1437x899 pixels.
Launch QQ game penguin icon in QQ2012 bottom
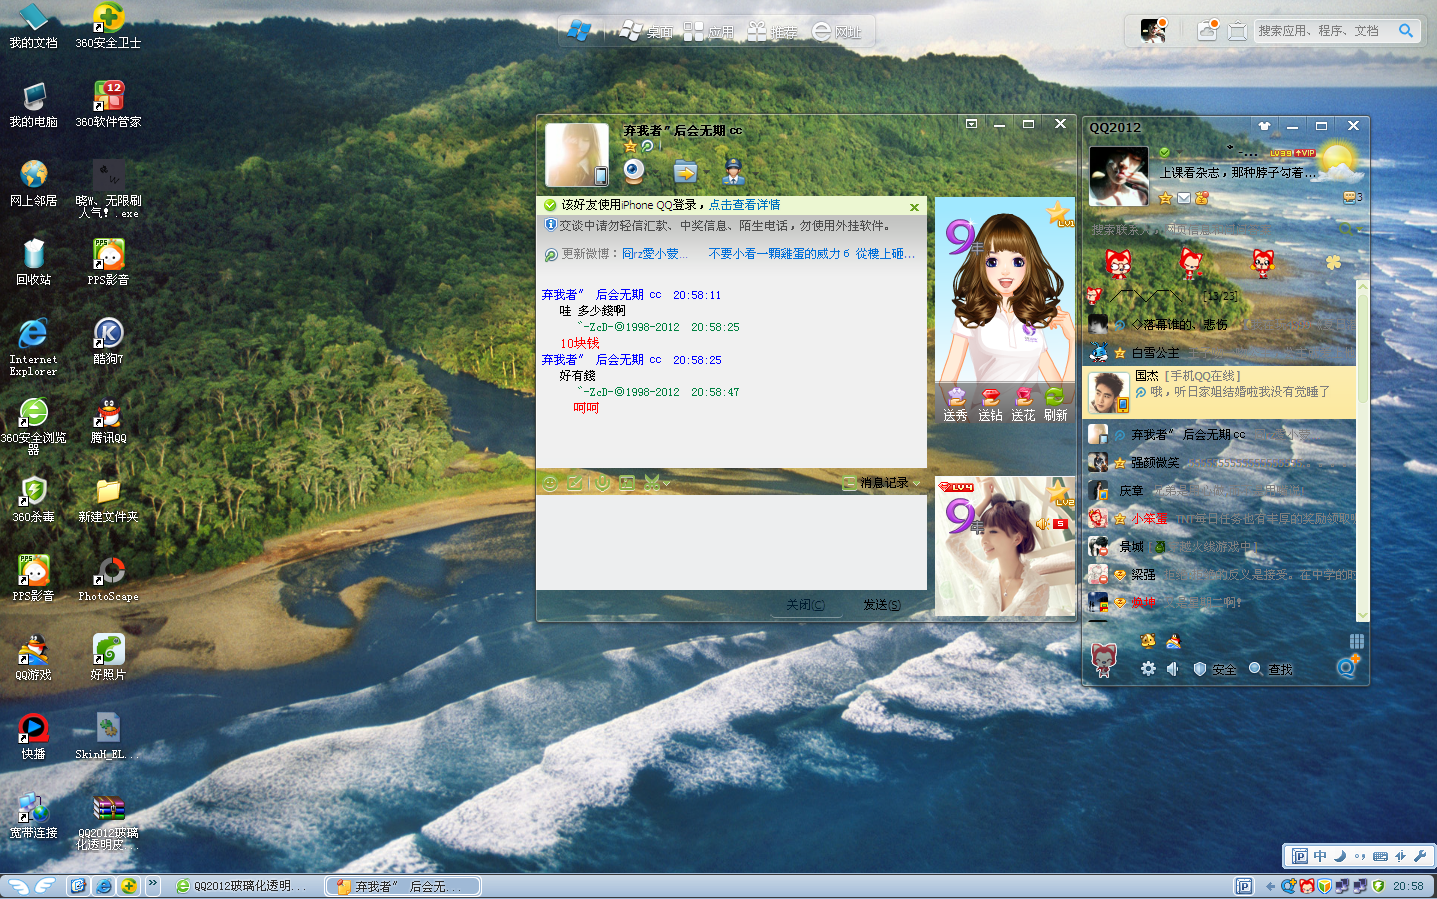coord(1173,641)
